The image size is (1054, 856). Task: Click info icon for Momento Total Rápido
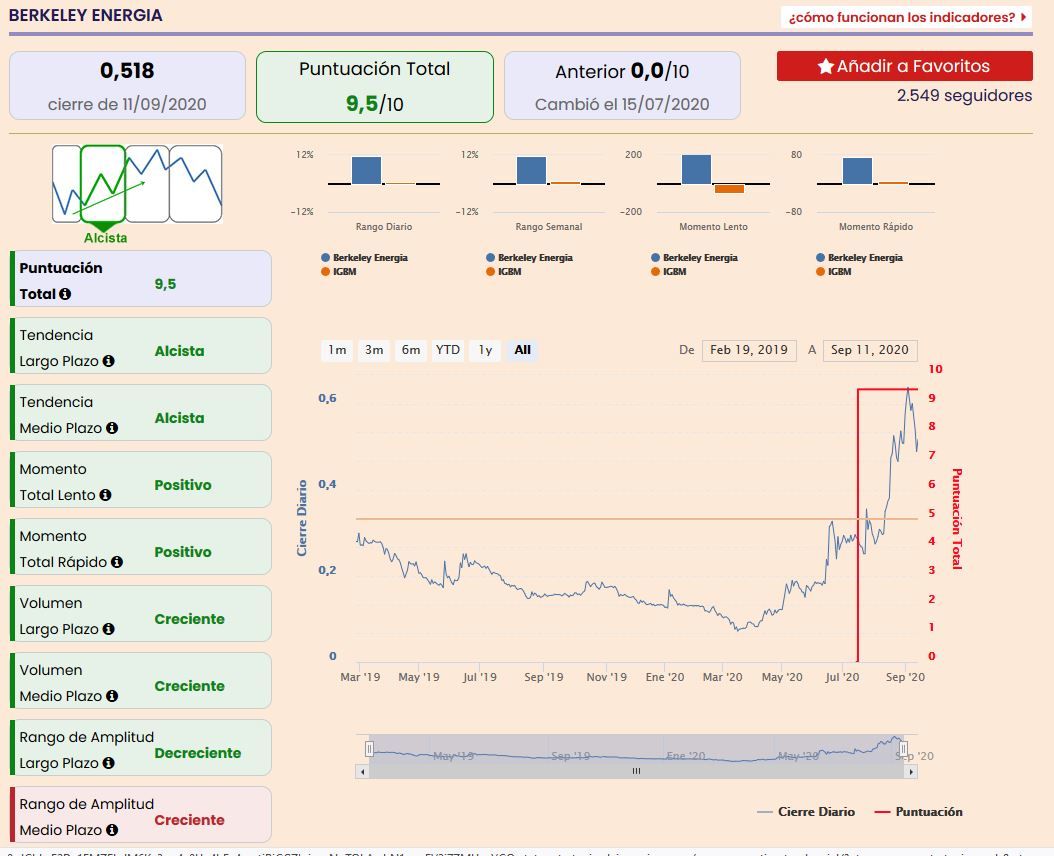(x=117, y=561)
